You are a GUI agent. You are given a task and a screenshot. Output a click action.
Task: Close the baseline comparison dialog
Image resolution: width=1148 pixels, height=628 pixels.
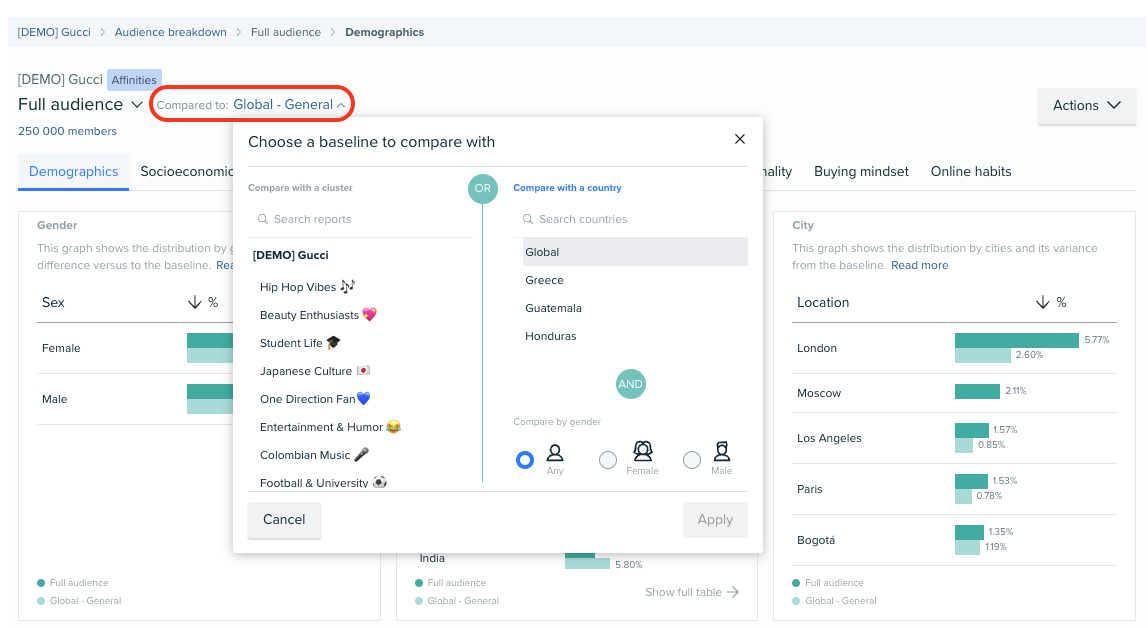(x=739, y=139)
